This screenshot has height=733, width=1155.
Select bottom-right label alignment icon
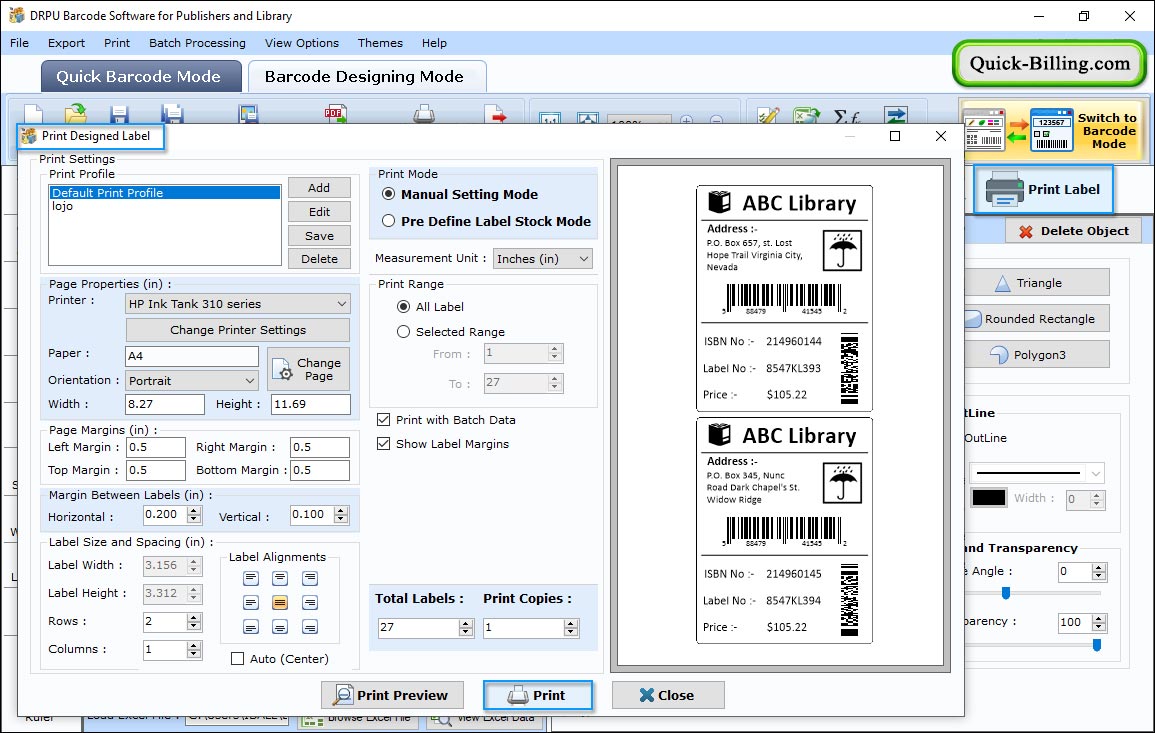pos(310,627)
